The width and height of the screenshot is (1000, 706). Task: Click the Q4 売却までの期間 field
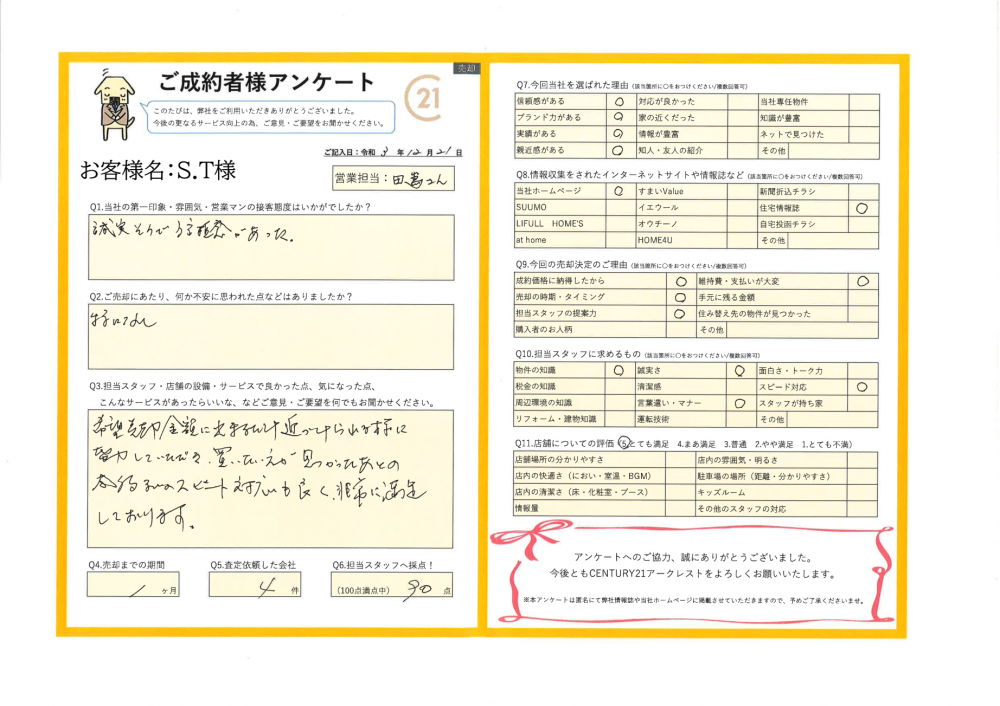tap(133, 584)
